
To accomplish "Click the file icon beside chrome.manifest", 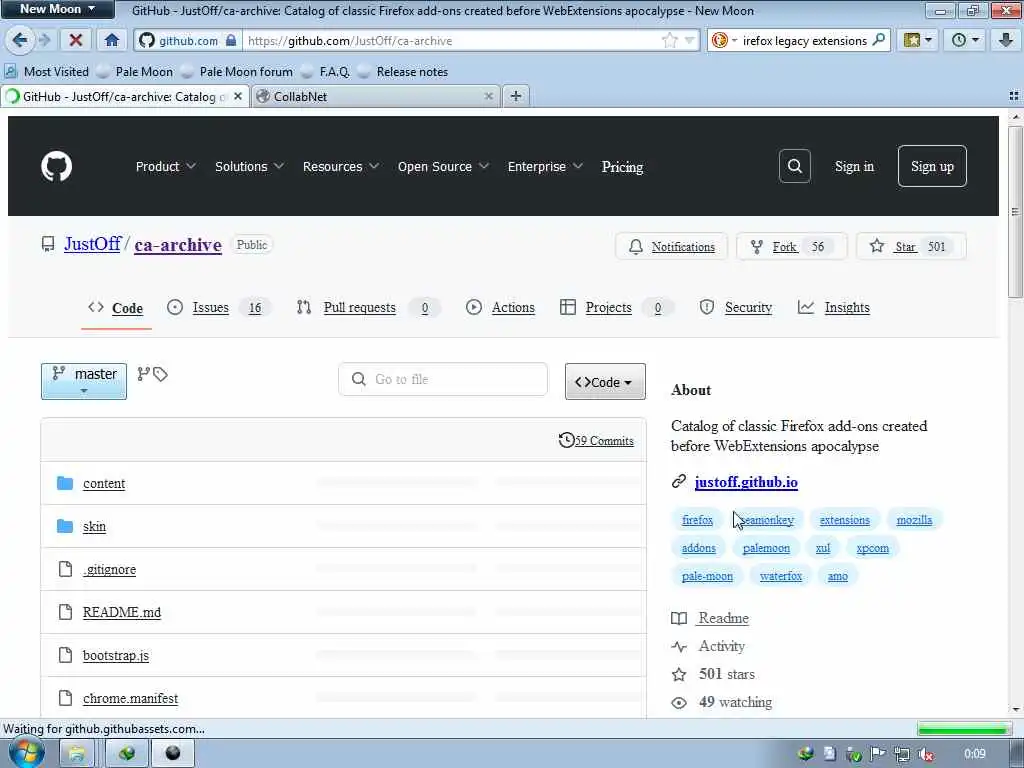I will (65, 698).
